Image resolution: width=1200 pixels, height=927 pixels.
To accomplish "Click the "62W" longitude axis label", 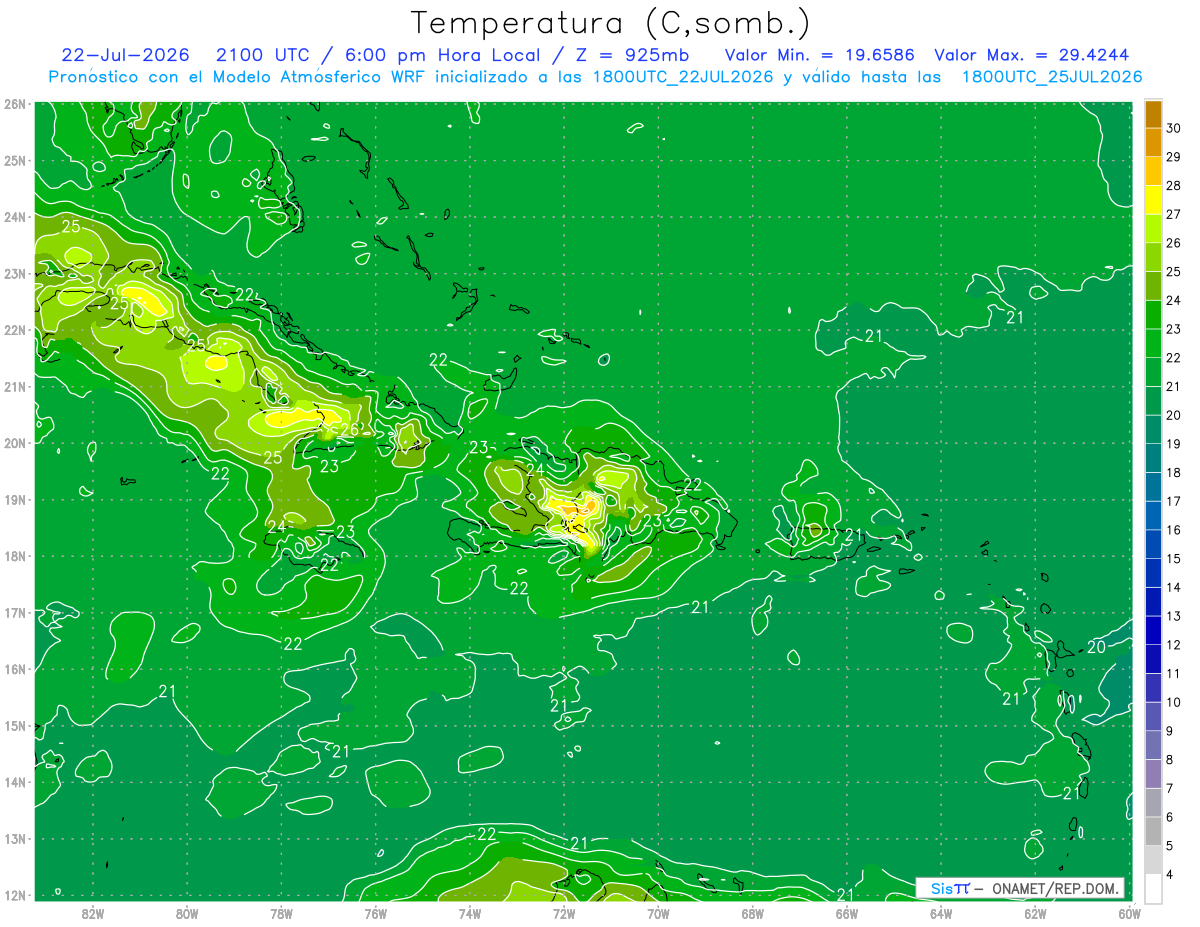I will coord(1034,913).
